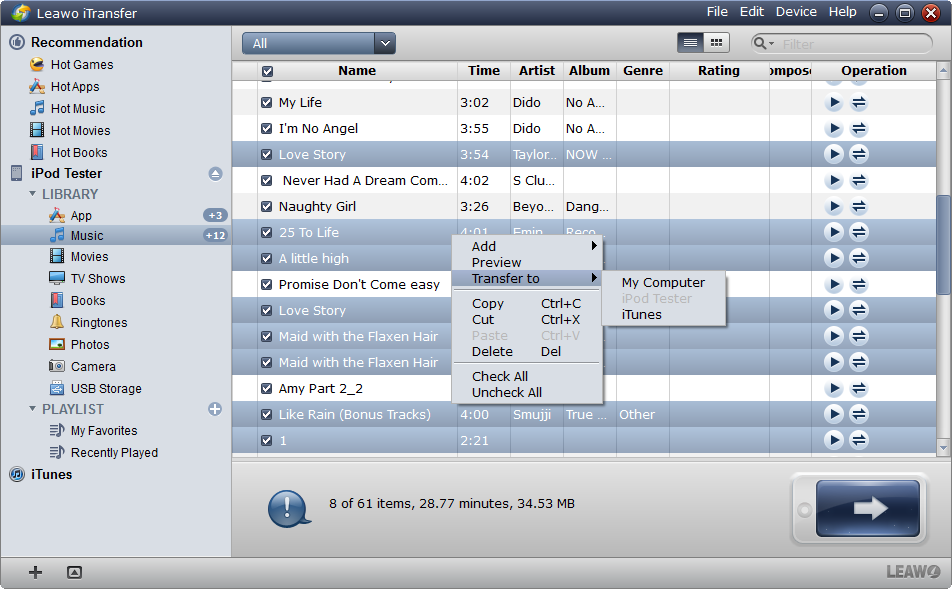
Task: Uncheck the 25 To Life checkbox
Action: pyautogui.click(x=266, y=233)
